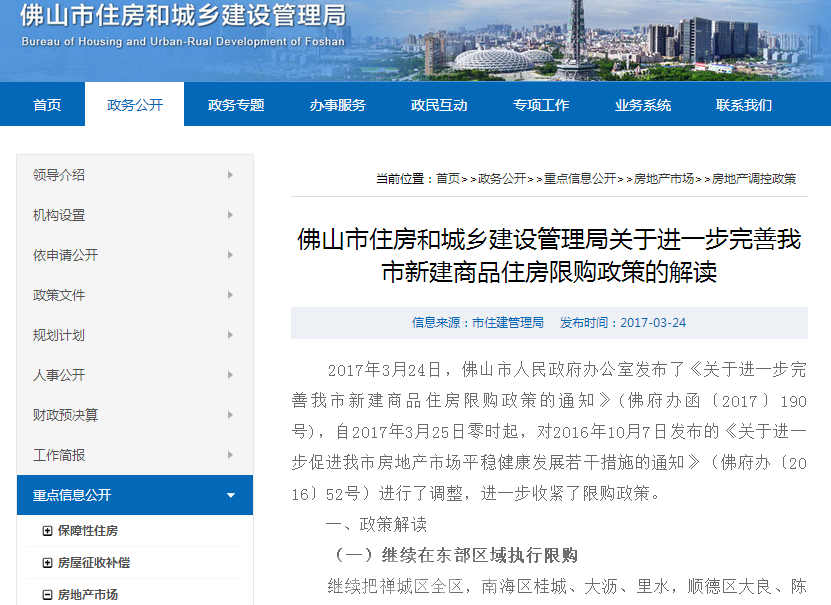Click arrow icon beside 工作简报

[230, 455]
